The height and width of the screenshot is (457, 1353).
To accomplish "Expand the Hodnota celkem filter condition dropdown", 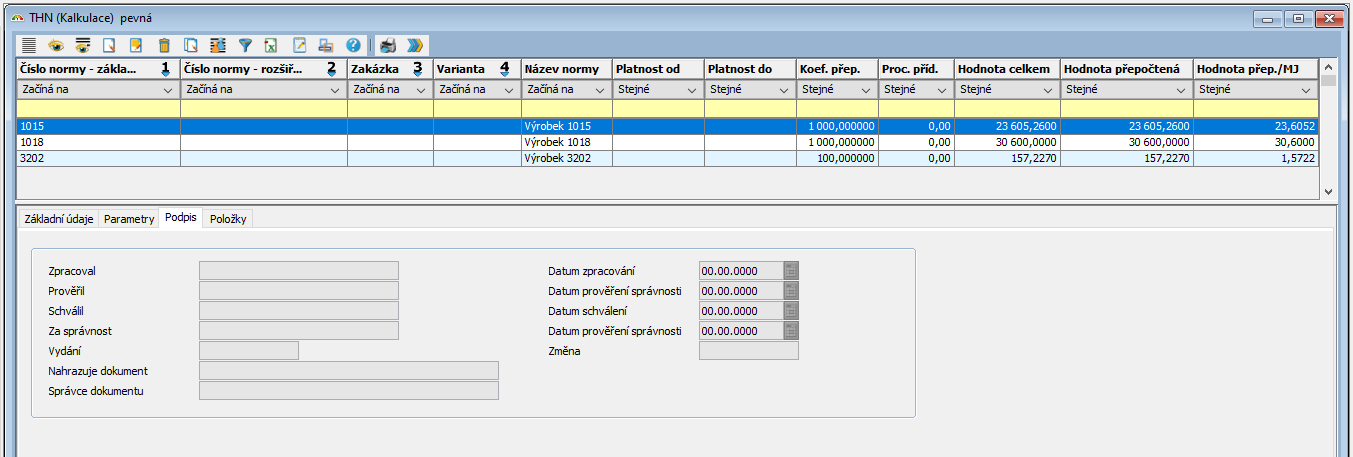I will pos(1049,90).
